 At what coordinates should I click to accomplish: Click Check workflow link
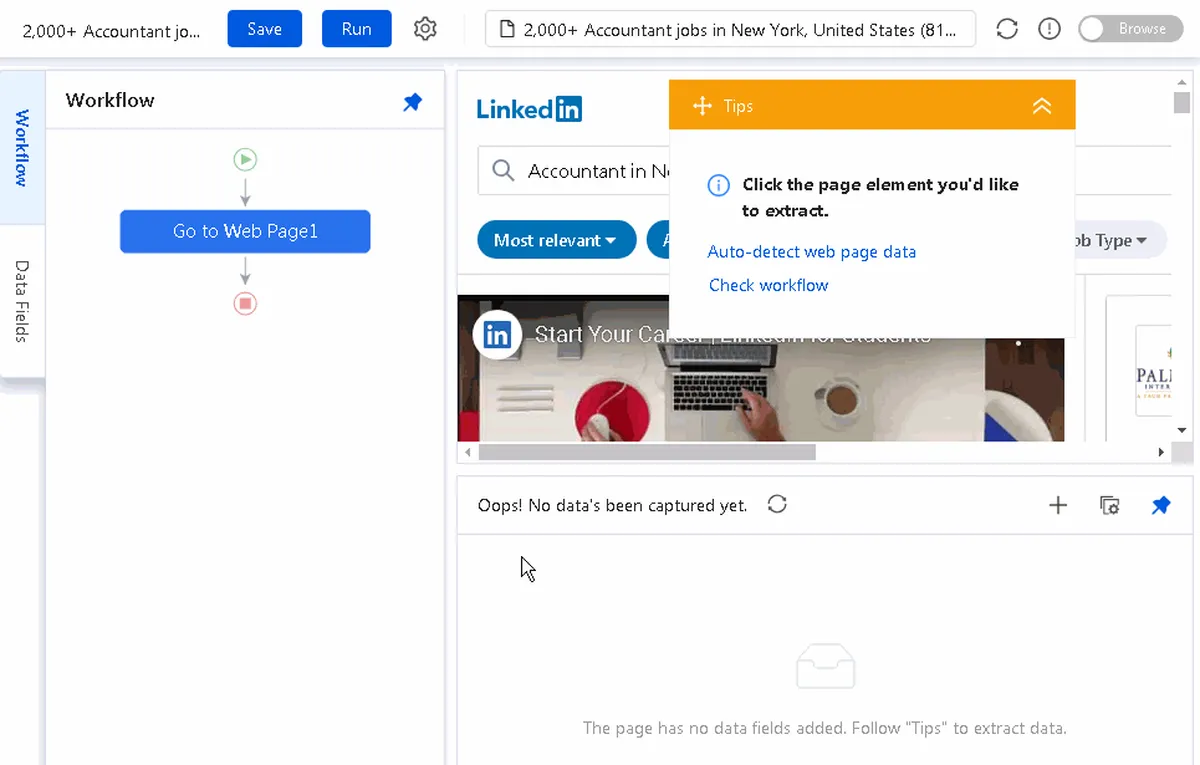tap(768, 285)
